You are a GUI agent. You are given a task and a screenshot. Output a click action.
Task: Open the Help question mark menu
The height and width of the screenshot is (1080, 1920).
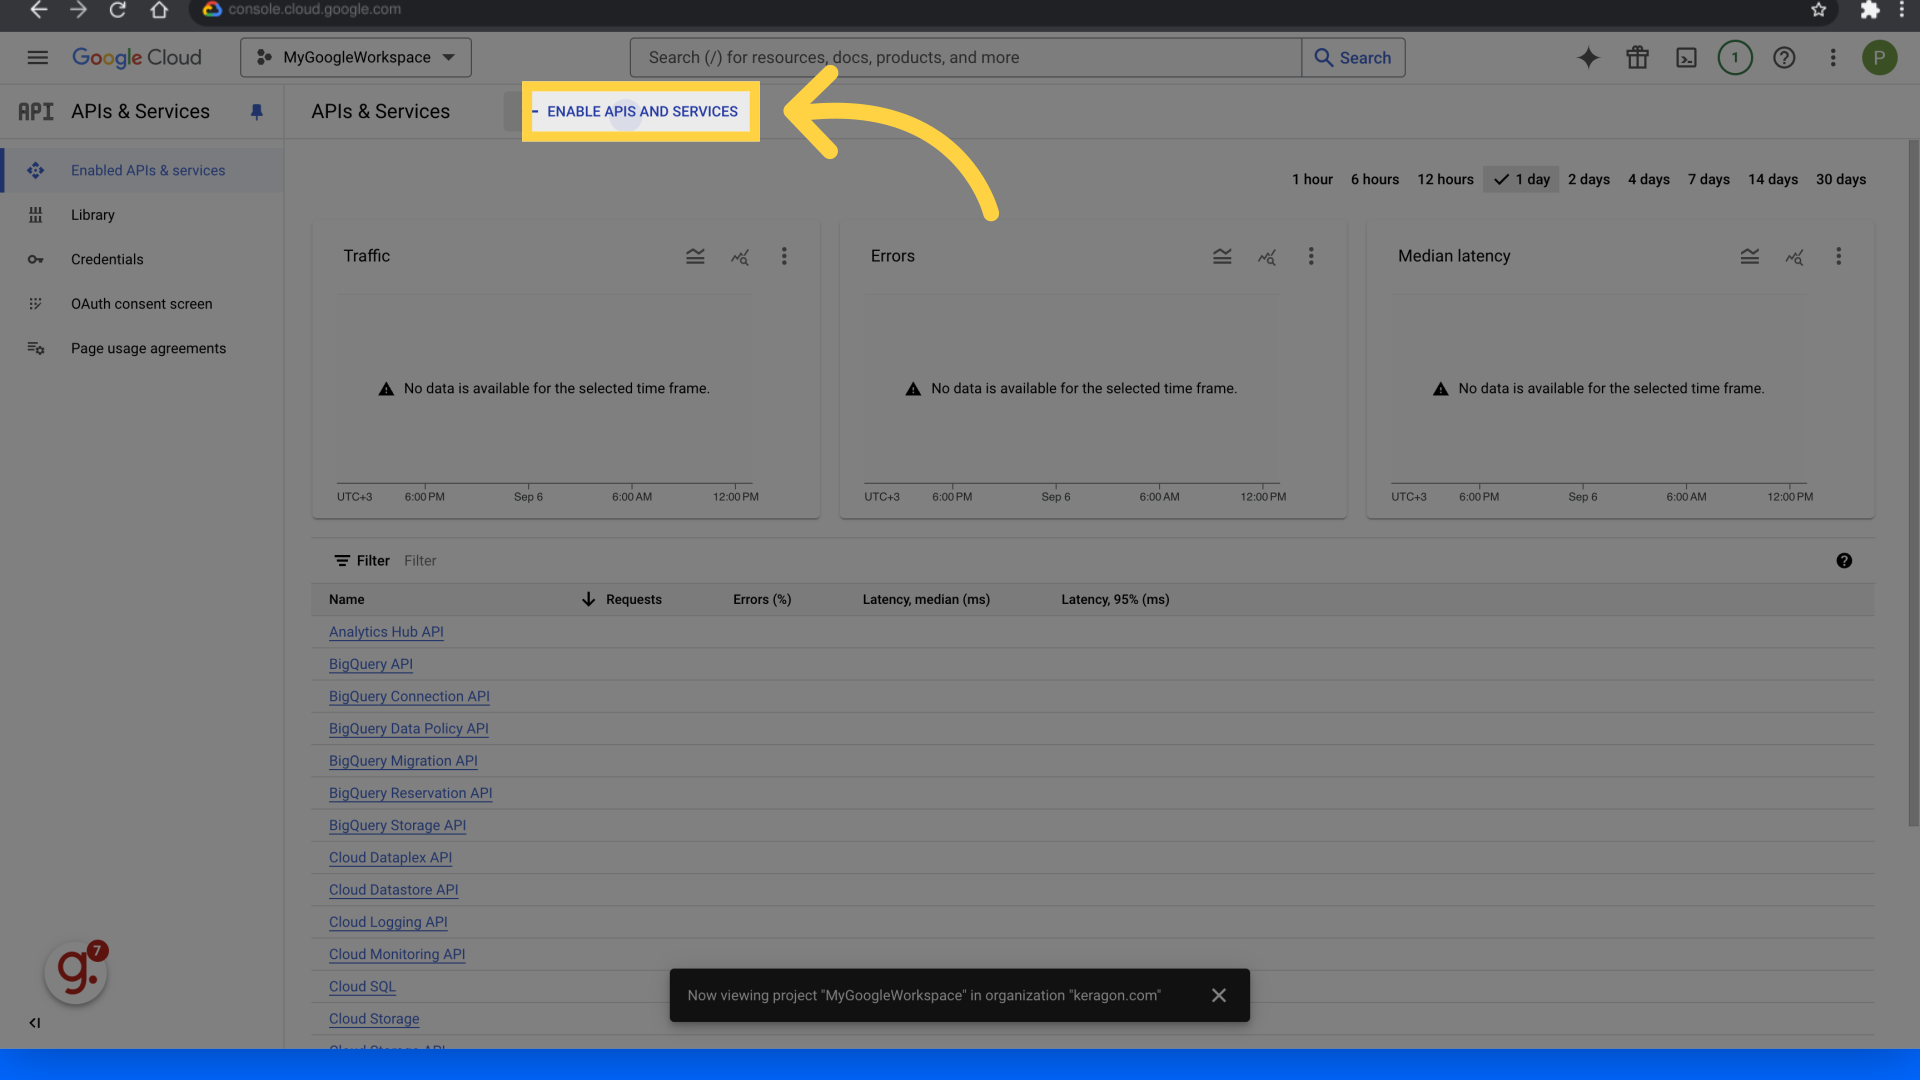tap(1784, 57)
